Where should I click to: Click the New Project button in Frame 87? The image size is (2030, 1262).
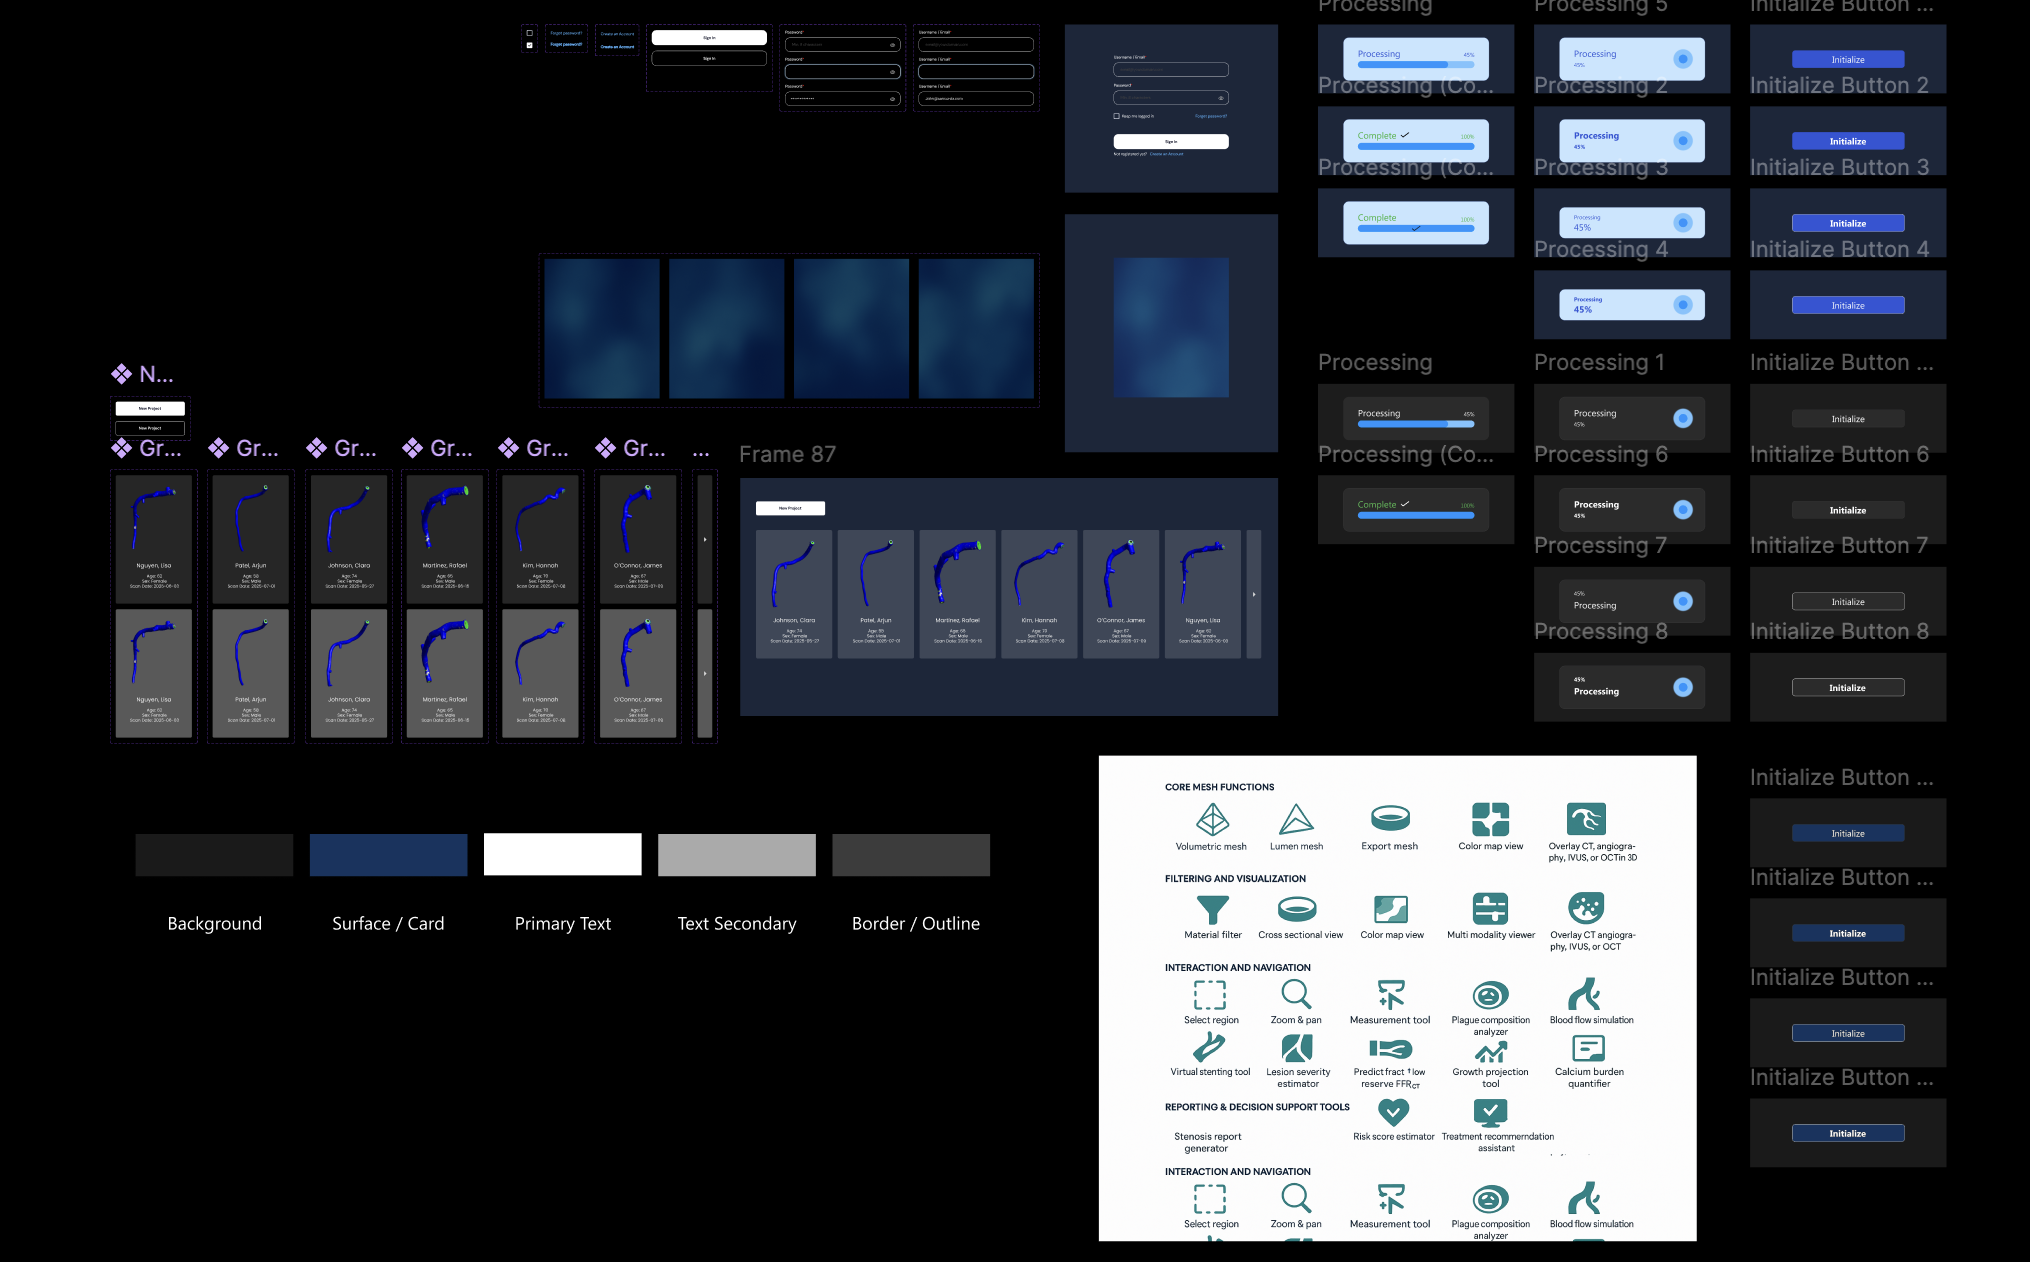click(790, 508)
